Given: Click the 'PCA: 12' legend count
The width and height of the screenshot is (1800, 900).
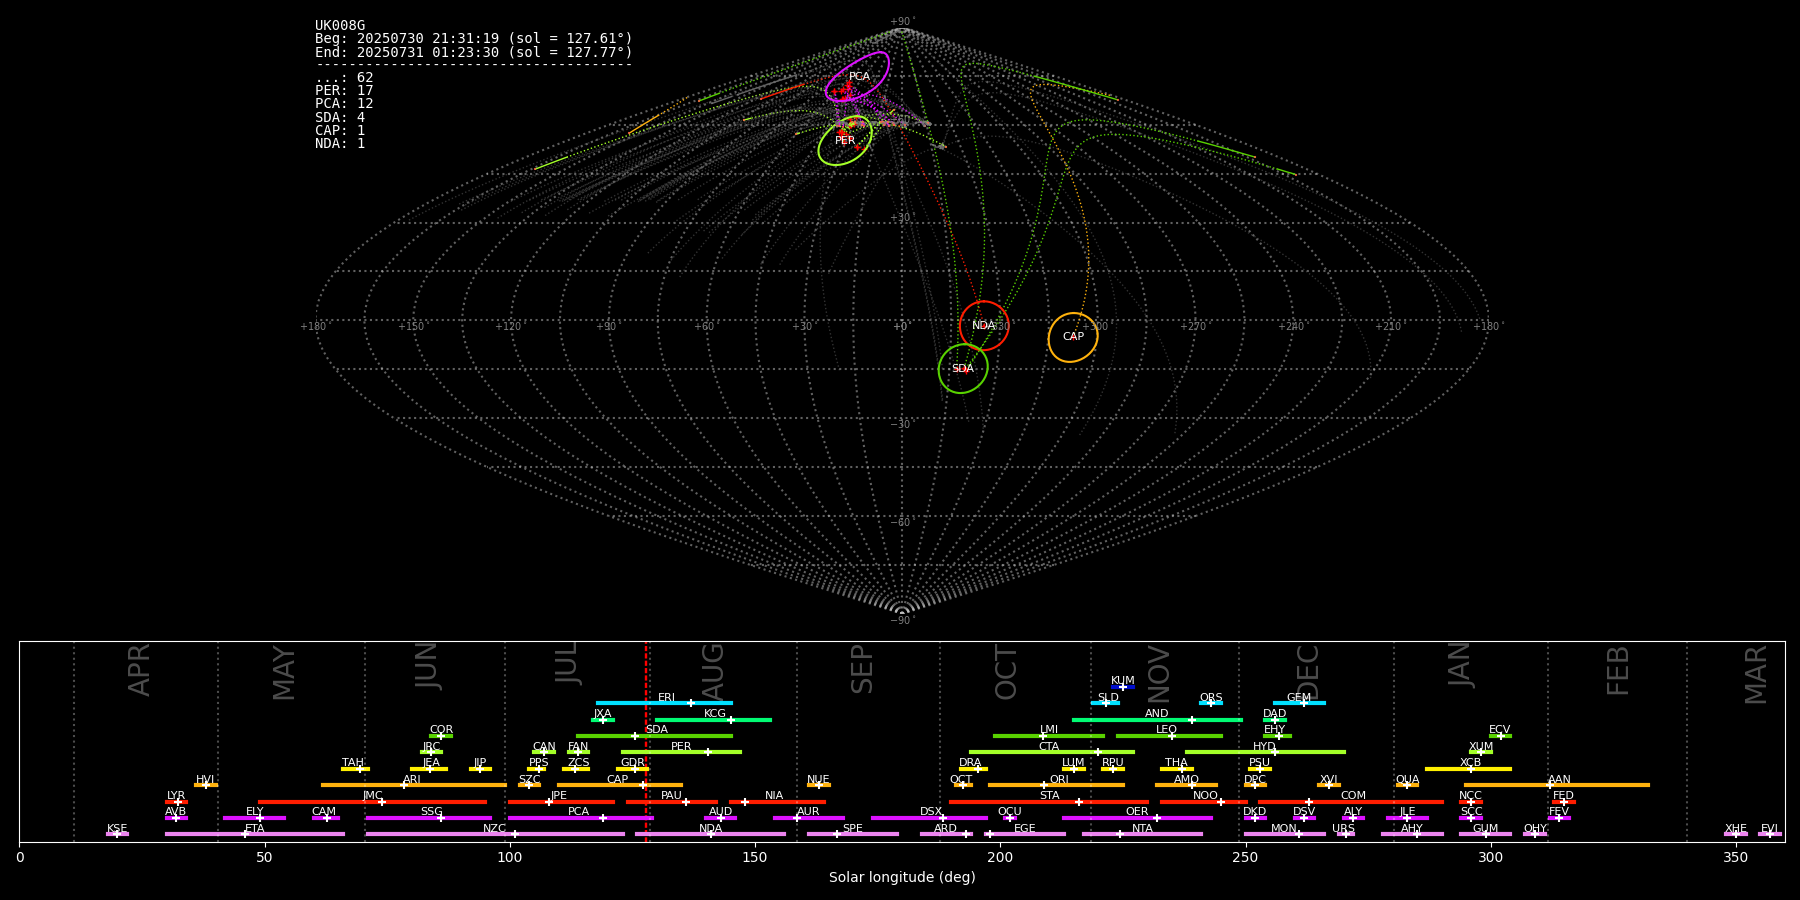Looking at the screenshot, I should coord(344,103).
